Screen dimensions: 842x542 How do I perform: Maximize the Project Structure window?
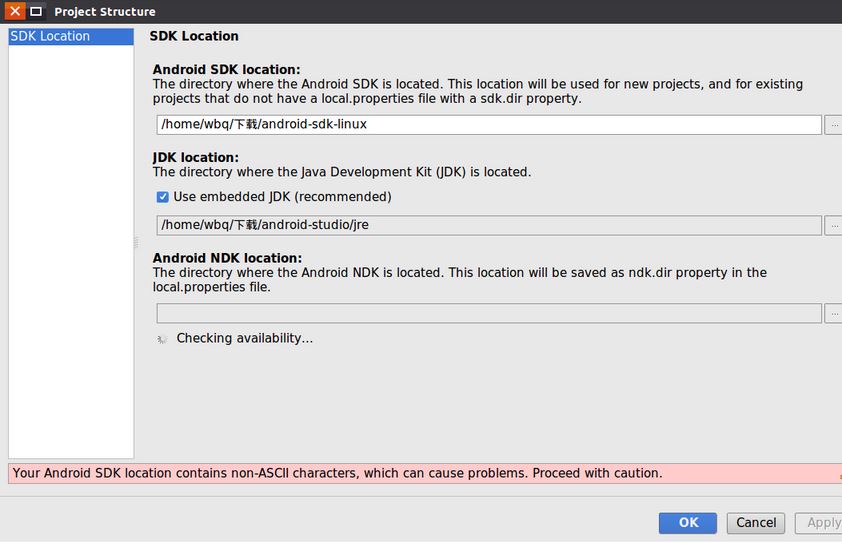[36, 11]
